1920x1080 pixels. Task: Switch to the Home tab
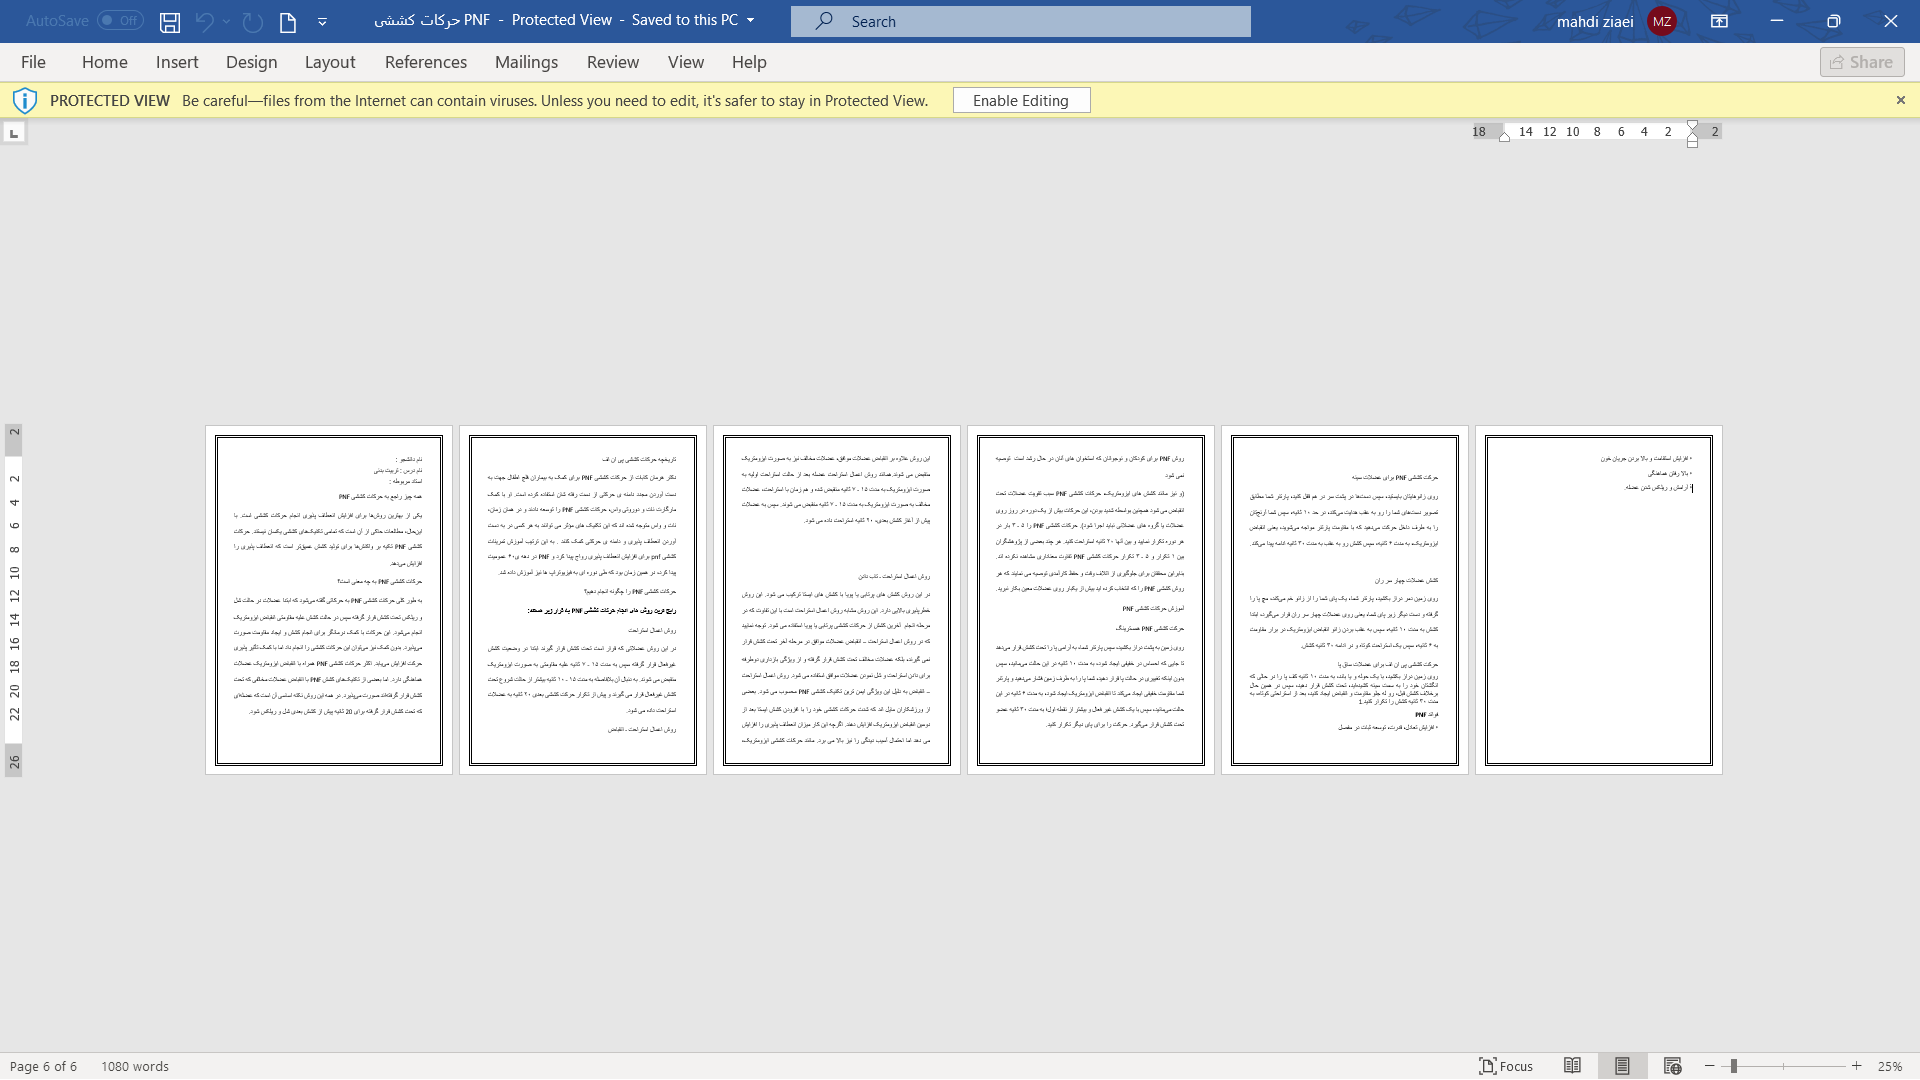(105, 62)
